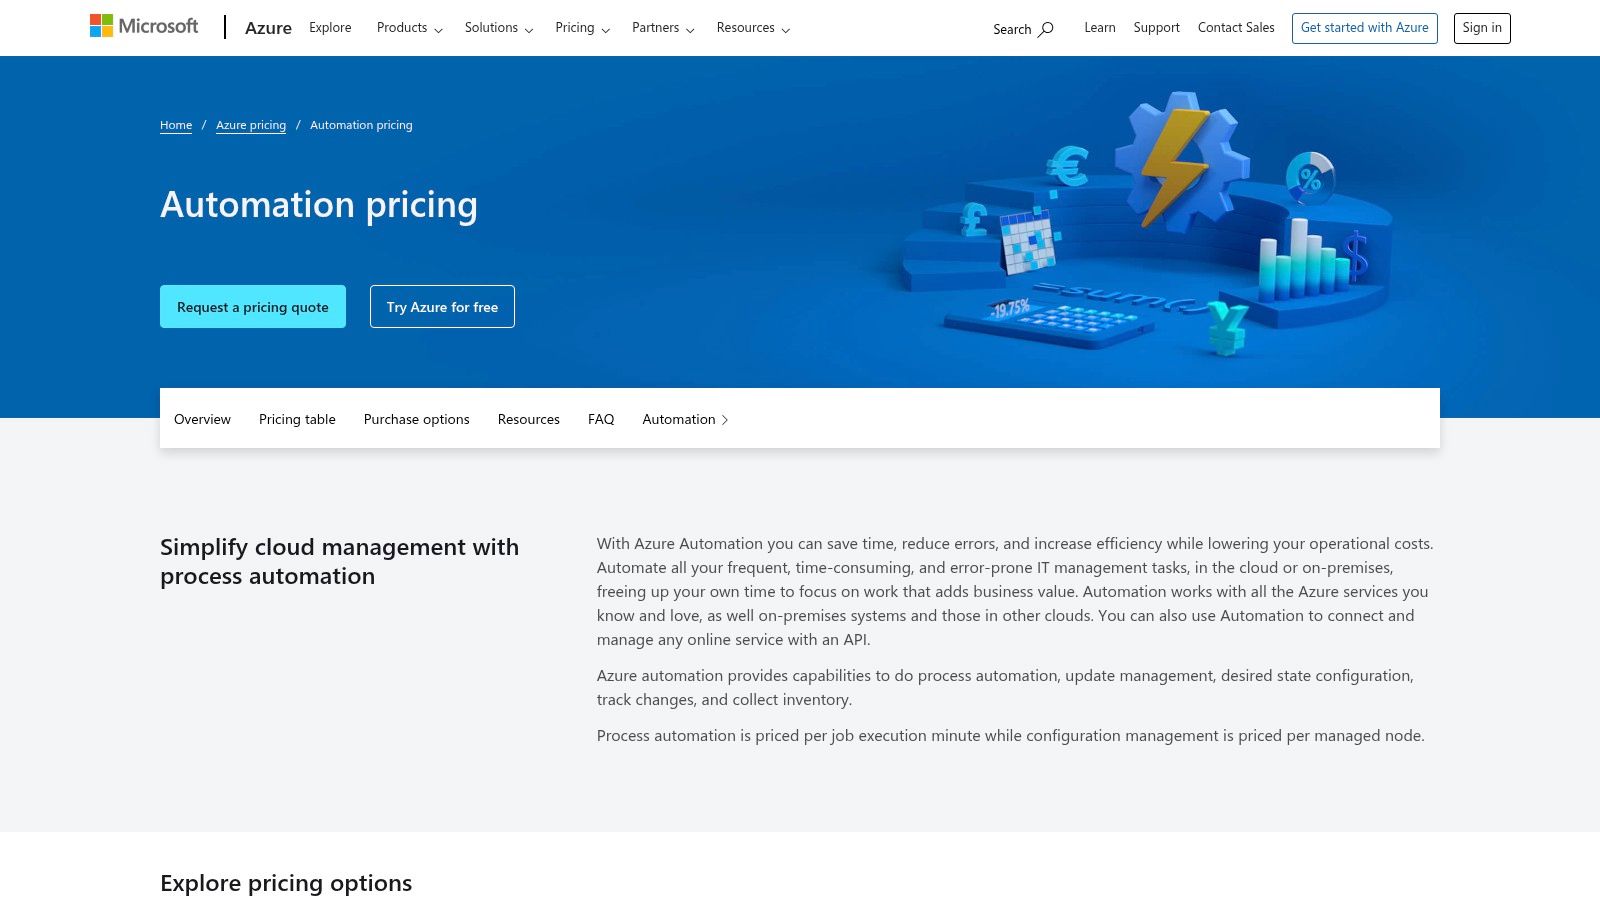Expand the Partners dropdown menu
The image size is (1600, 900).
click(663, 28)
